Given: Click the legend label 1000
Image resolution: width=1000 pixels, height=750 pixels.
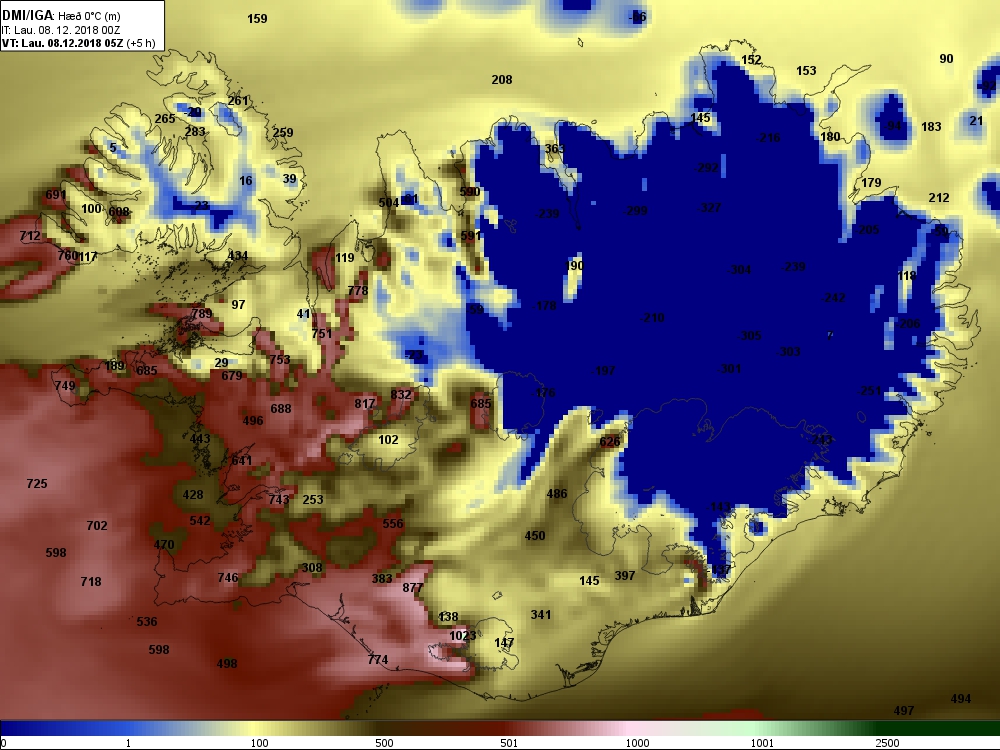Looking at the screenshot, I should click(637, 743).
